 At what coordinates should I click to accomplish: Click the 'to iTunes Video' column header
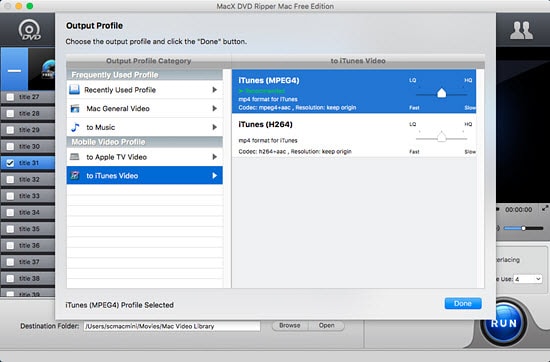click(358, 61)
